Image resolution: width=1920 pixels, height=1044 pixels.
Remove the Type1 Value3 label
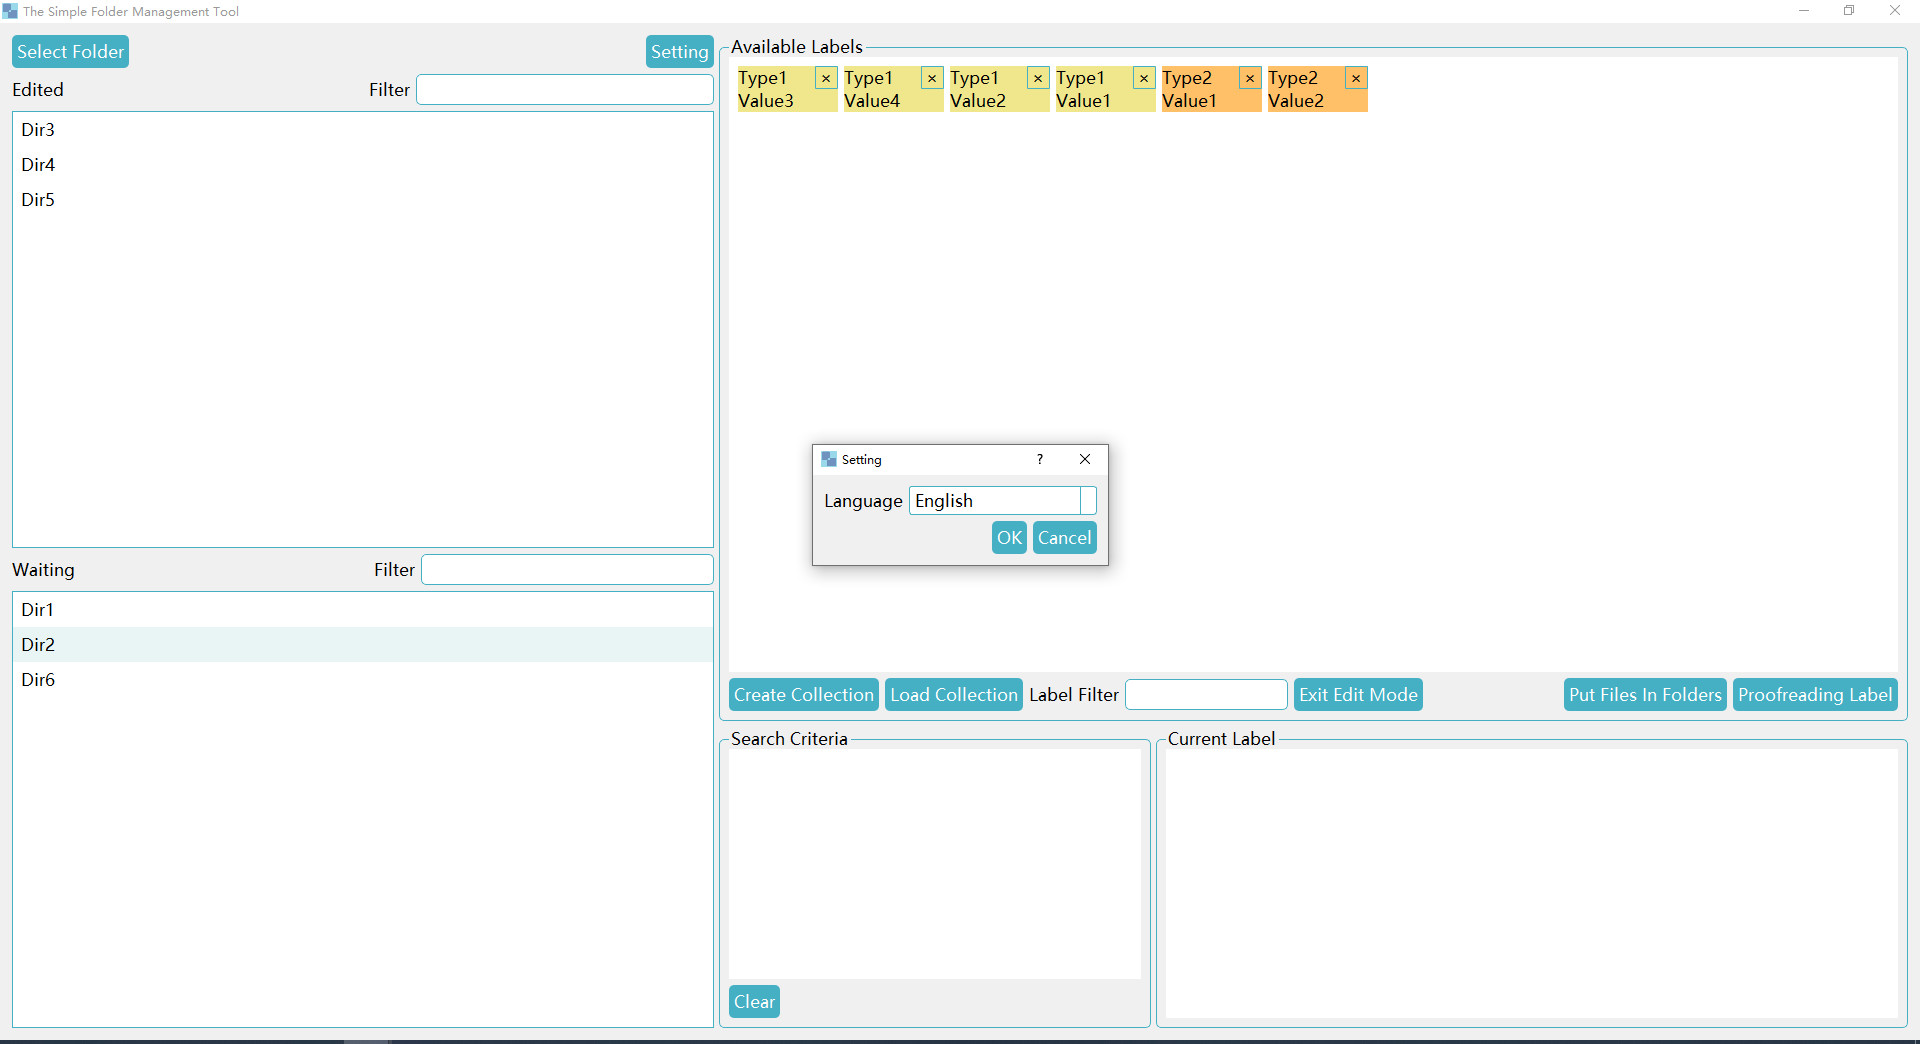(825, 78)
